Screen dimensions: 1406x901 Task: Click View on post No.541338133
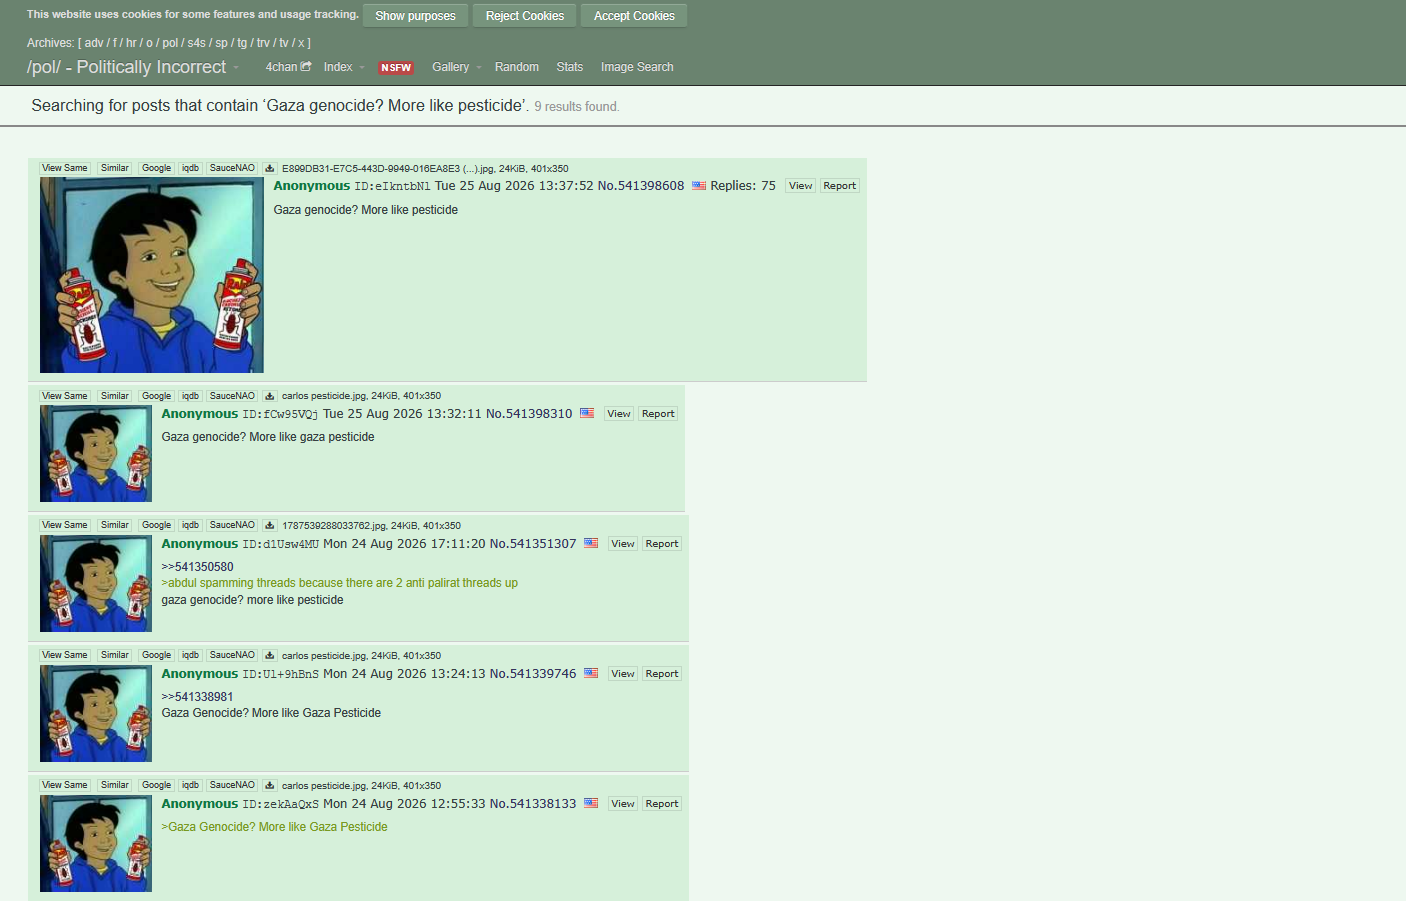tap(623, 804)
